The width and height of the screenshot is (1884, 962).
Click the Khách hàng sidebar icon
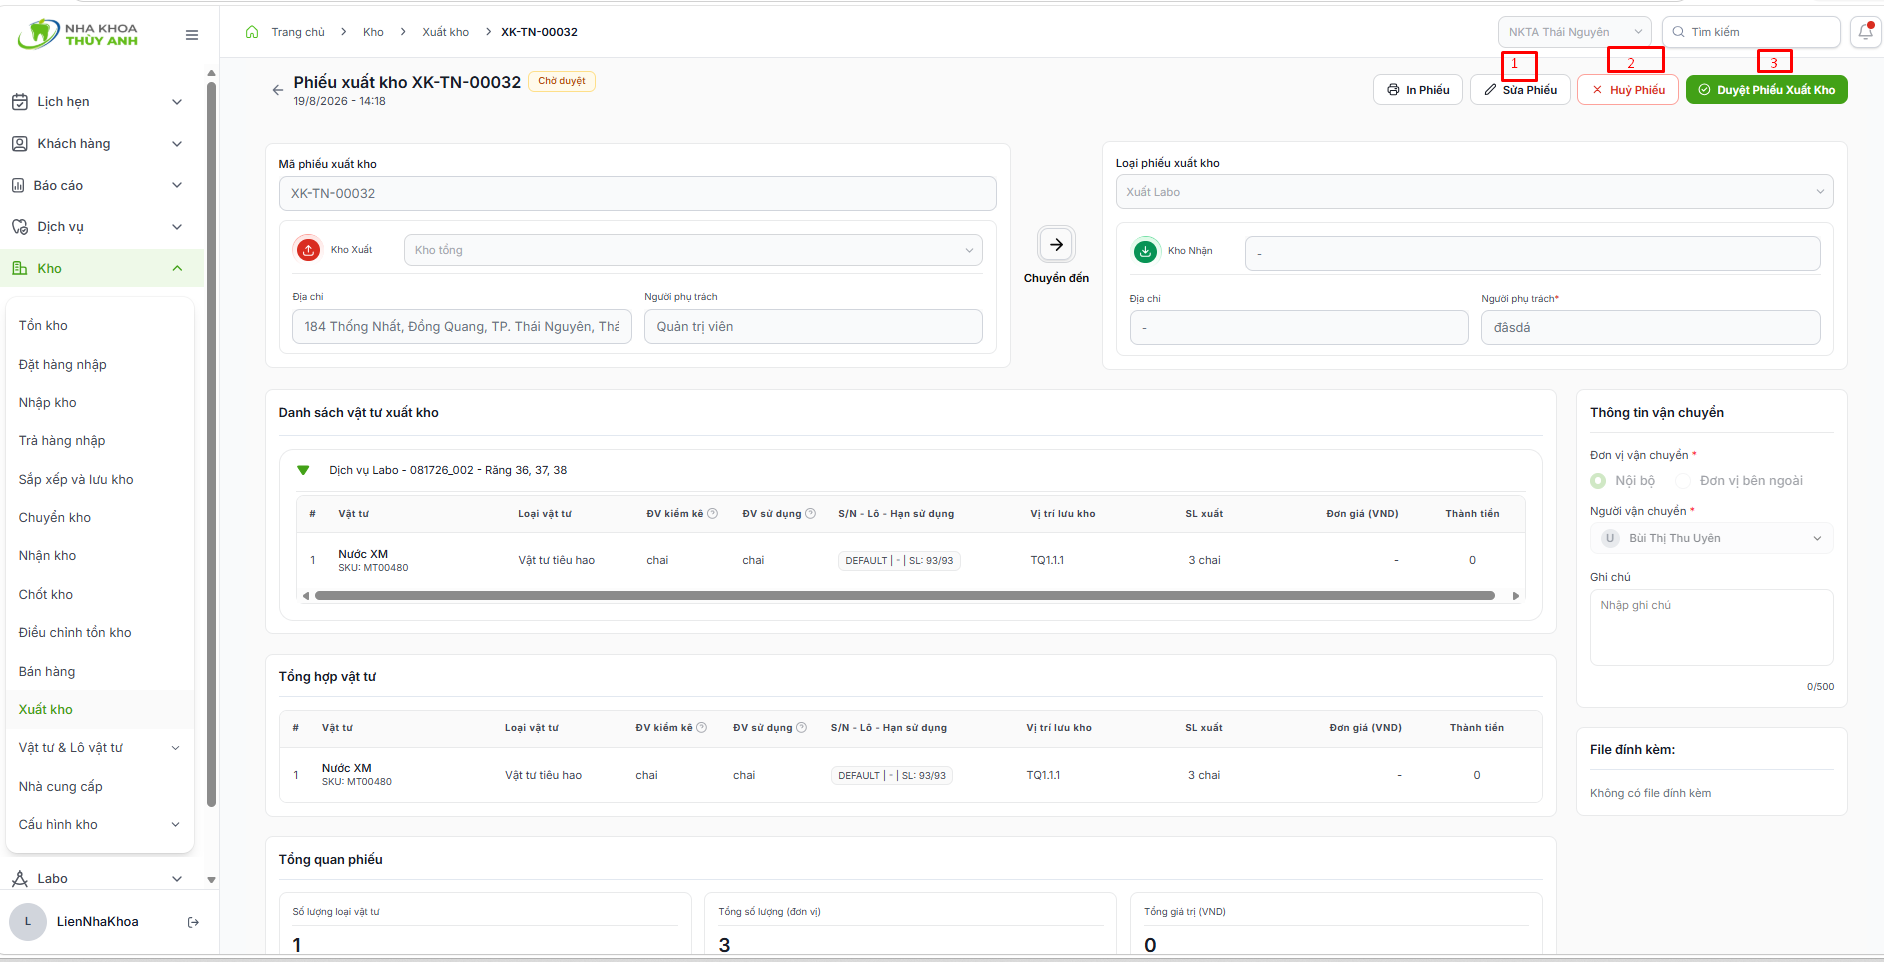click(20, 144)
